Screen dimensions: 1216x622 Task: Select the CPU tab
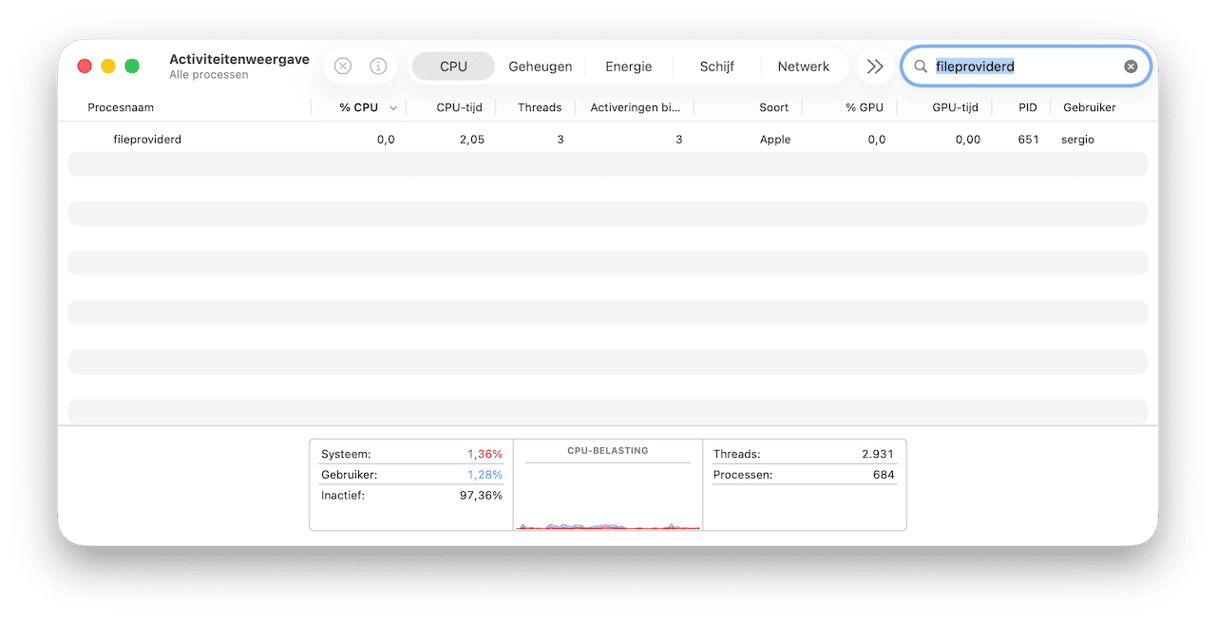click(x=453, y=66)
